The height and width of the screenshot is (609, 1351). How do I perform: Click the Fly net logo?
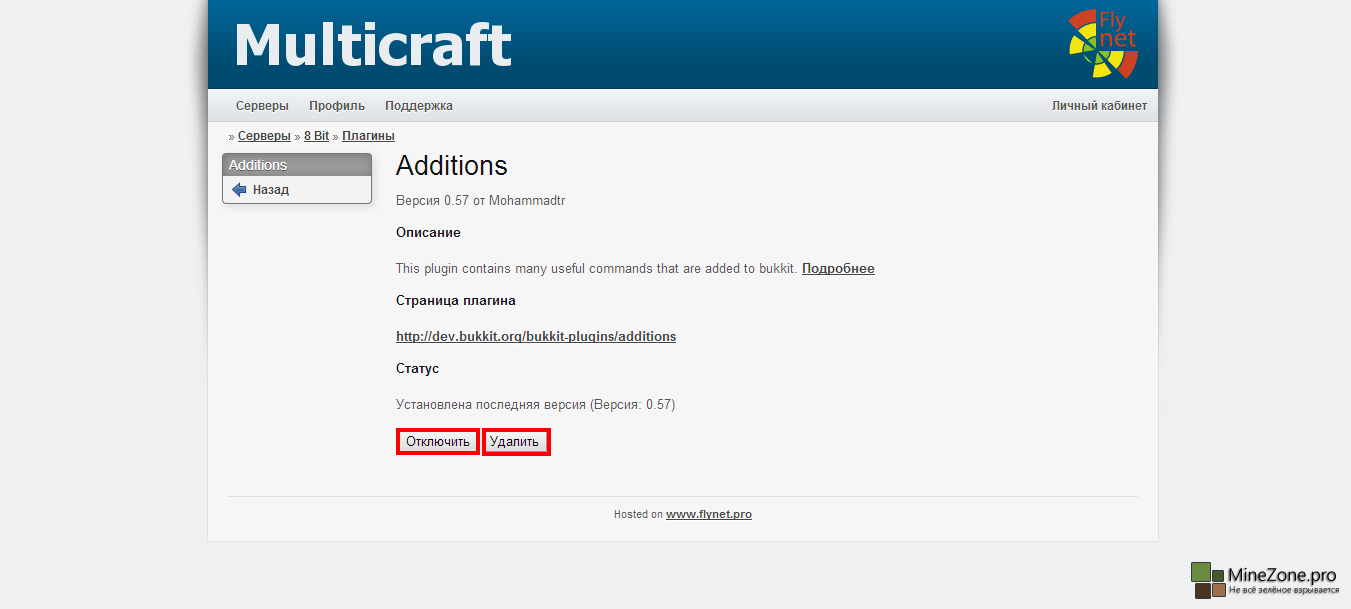coord(1103,44)
